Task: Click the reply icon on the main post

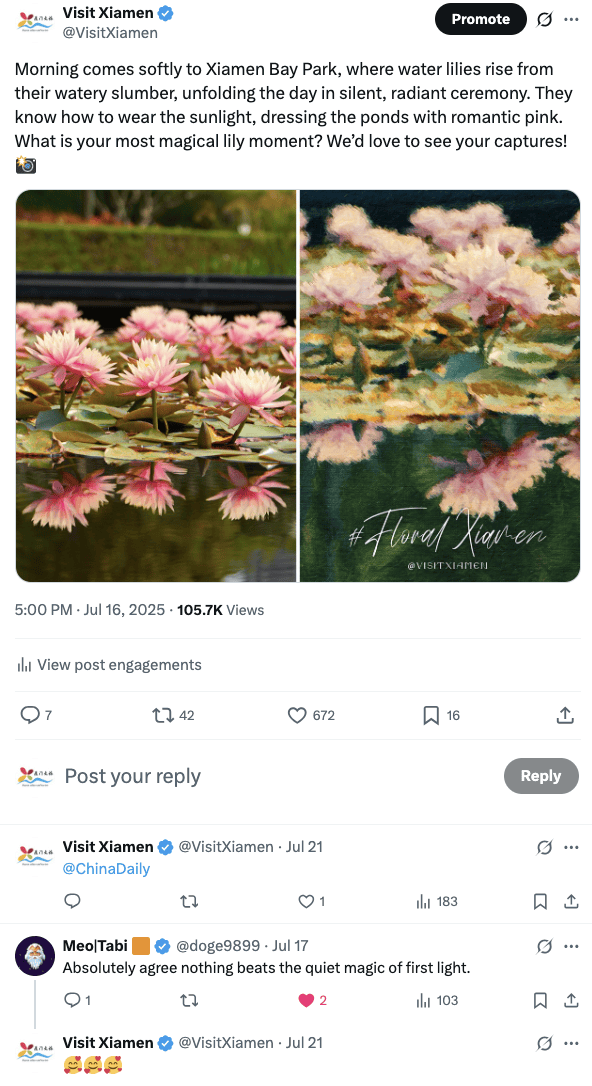Action: pos(30,715)
